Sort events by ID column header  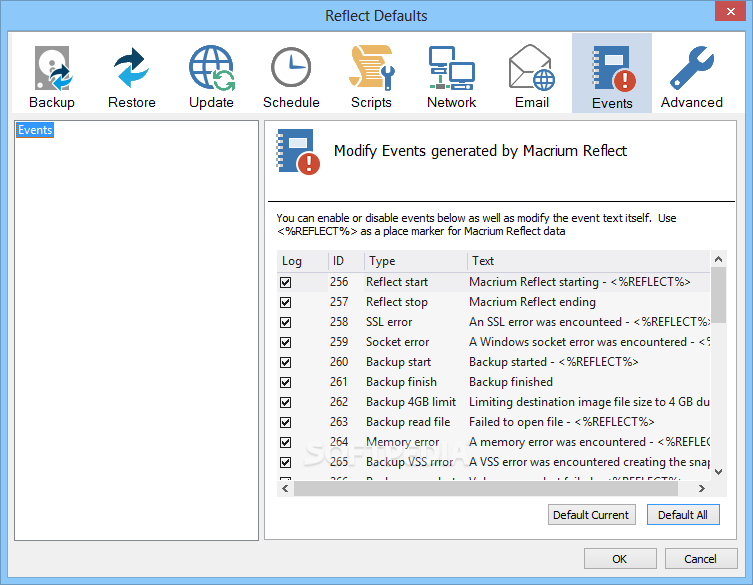pyautogui.click(x=346, y=261)
